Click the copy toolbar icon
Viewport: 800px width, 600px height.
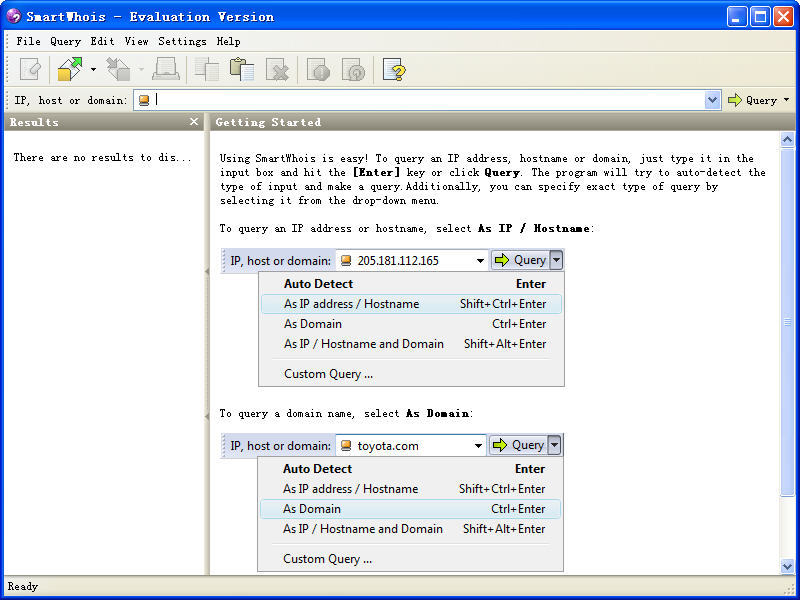coord(207,69)
